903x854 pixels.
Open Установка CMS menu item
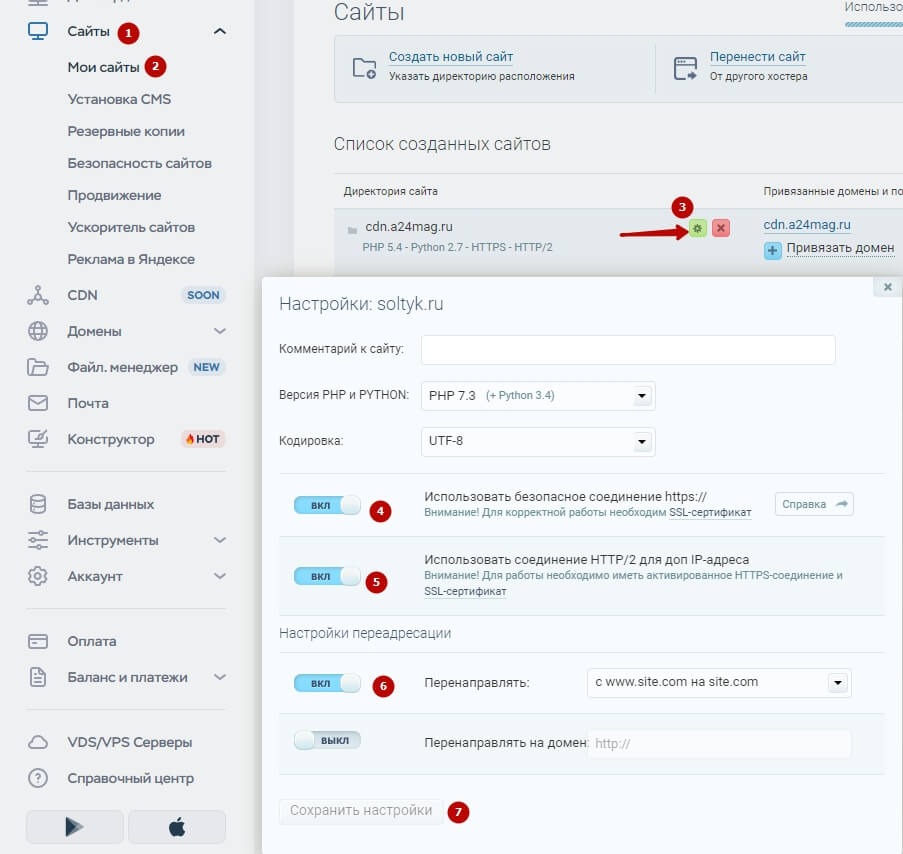click(x=119, y=99)
